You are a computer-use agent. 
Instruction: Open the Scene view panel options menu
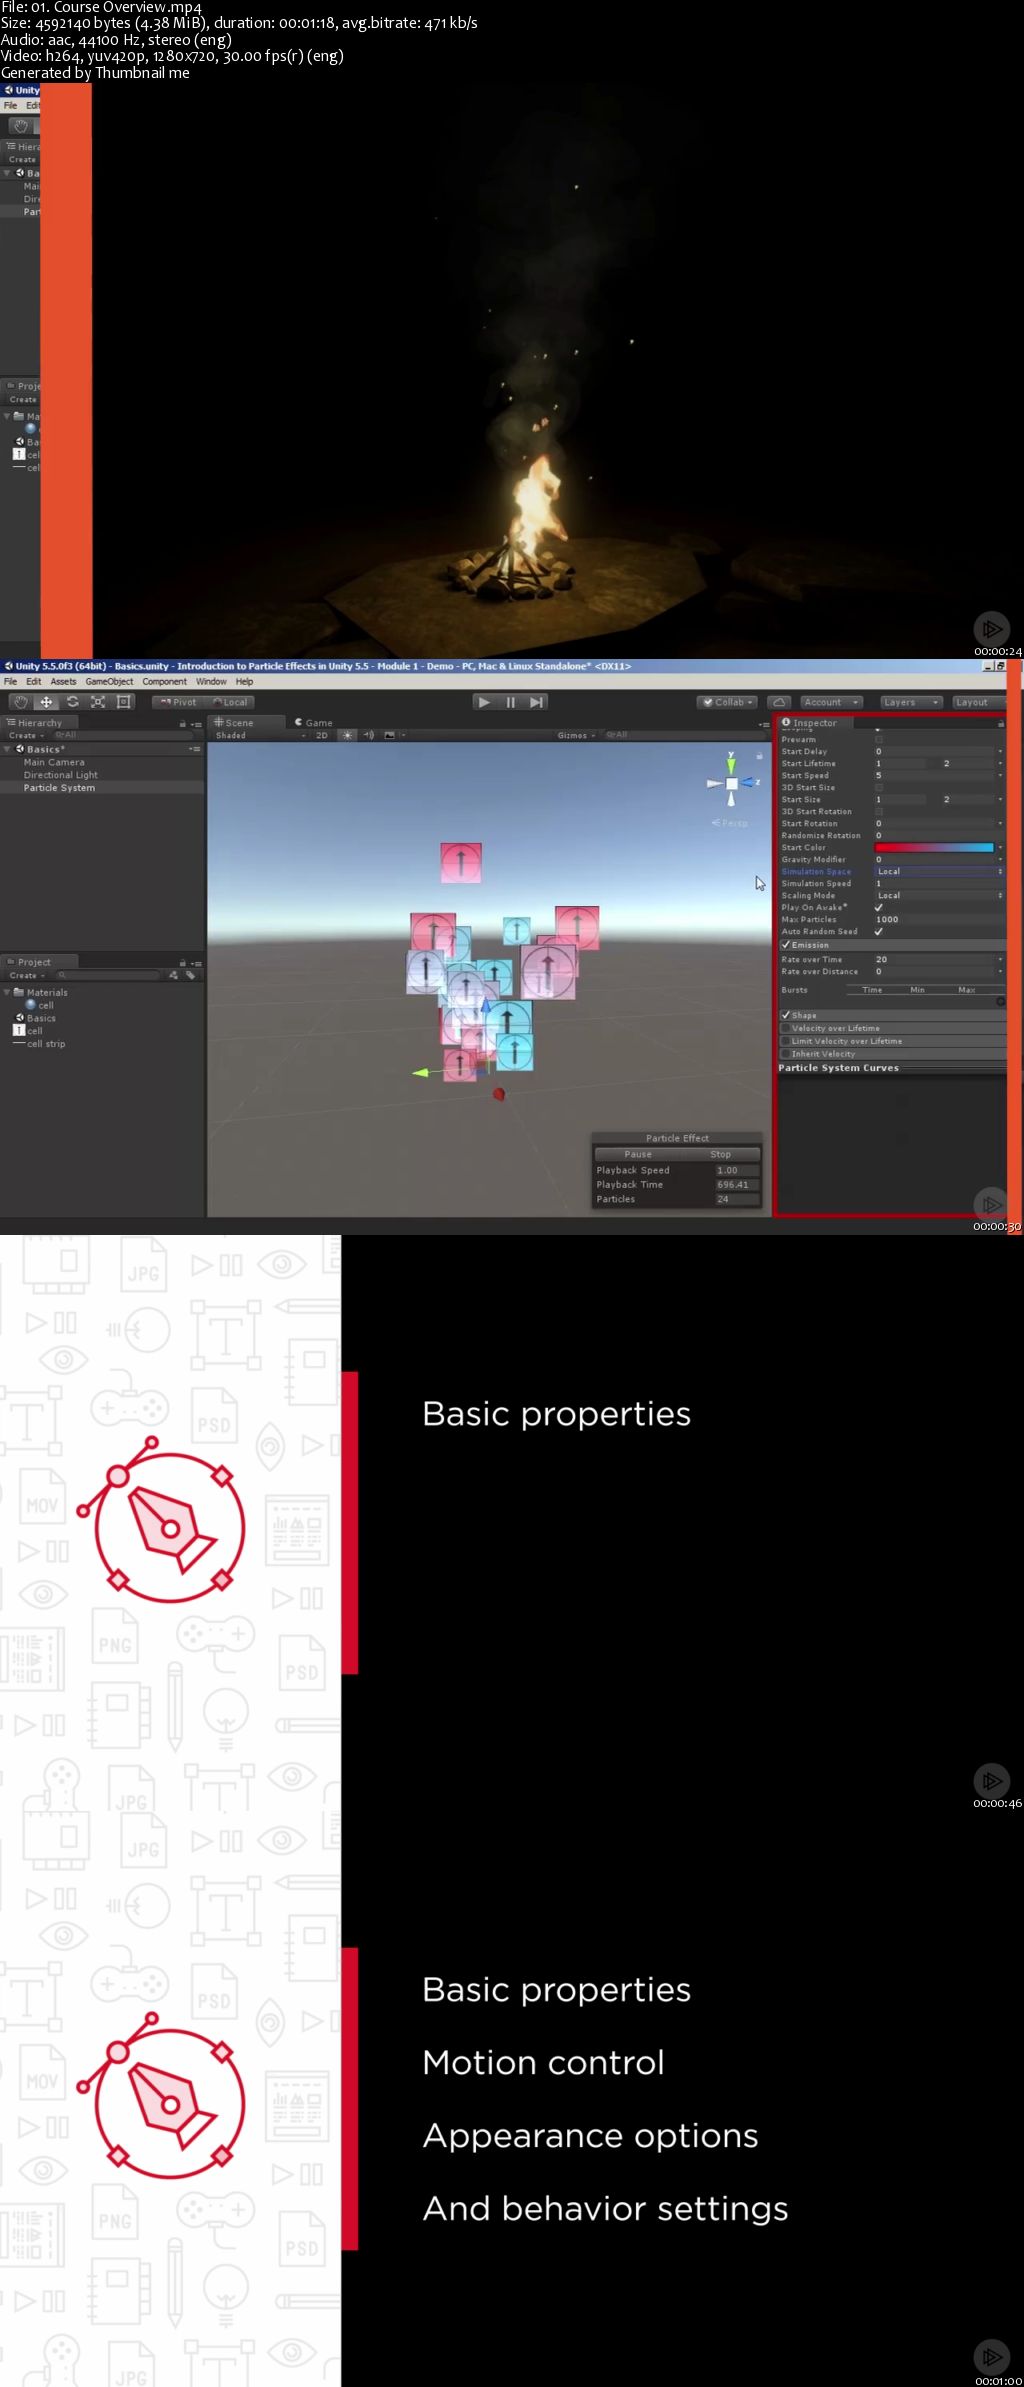tap(765, 723)
